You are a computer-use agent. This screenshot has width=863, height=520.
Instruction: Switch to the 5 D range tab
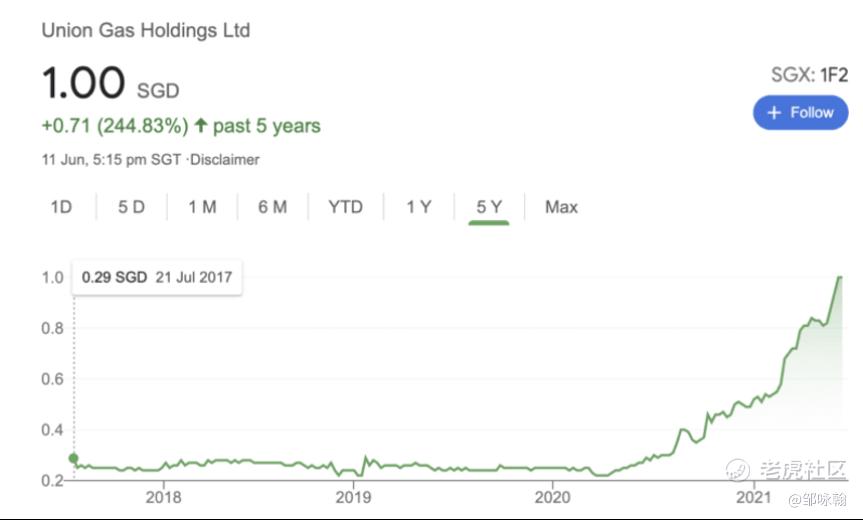[132, 207]
